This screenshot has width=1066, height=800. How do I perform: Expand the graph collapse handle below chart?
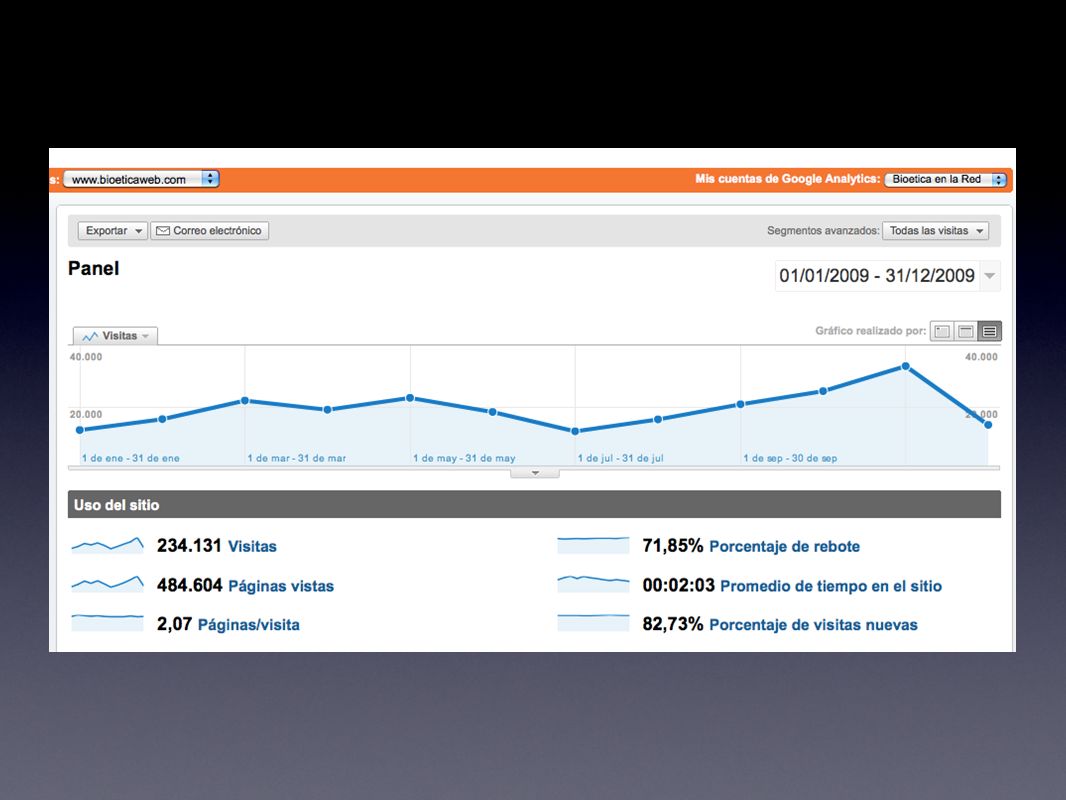tap(535, 473)
